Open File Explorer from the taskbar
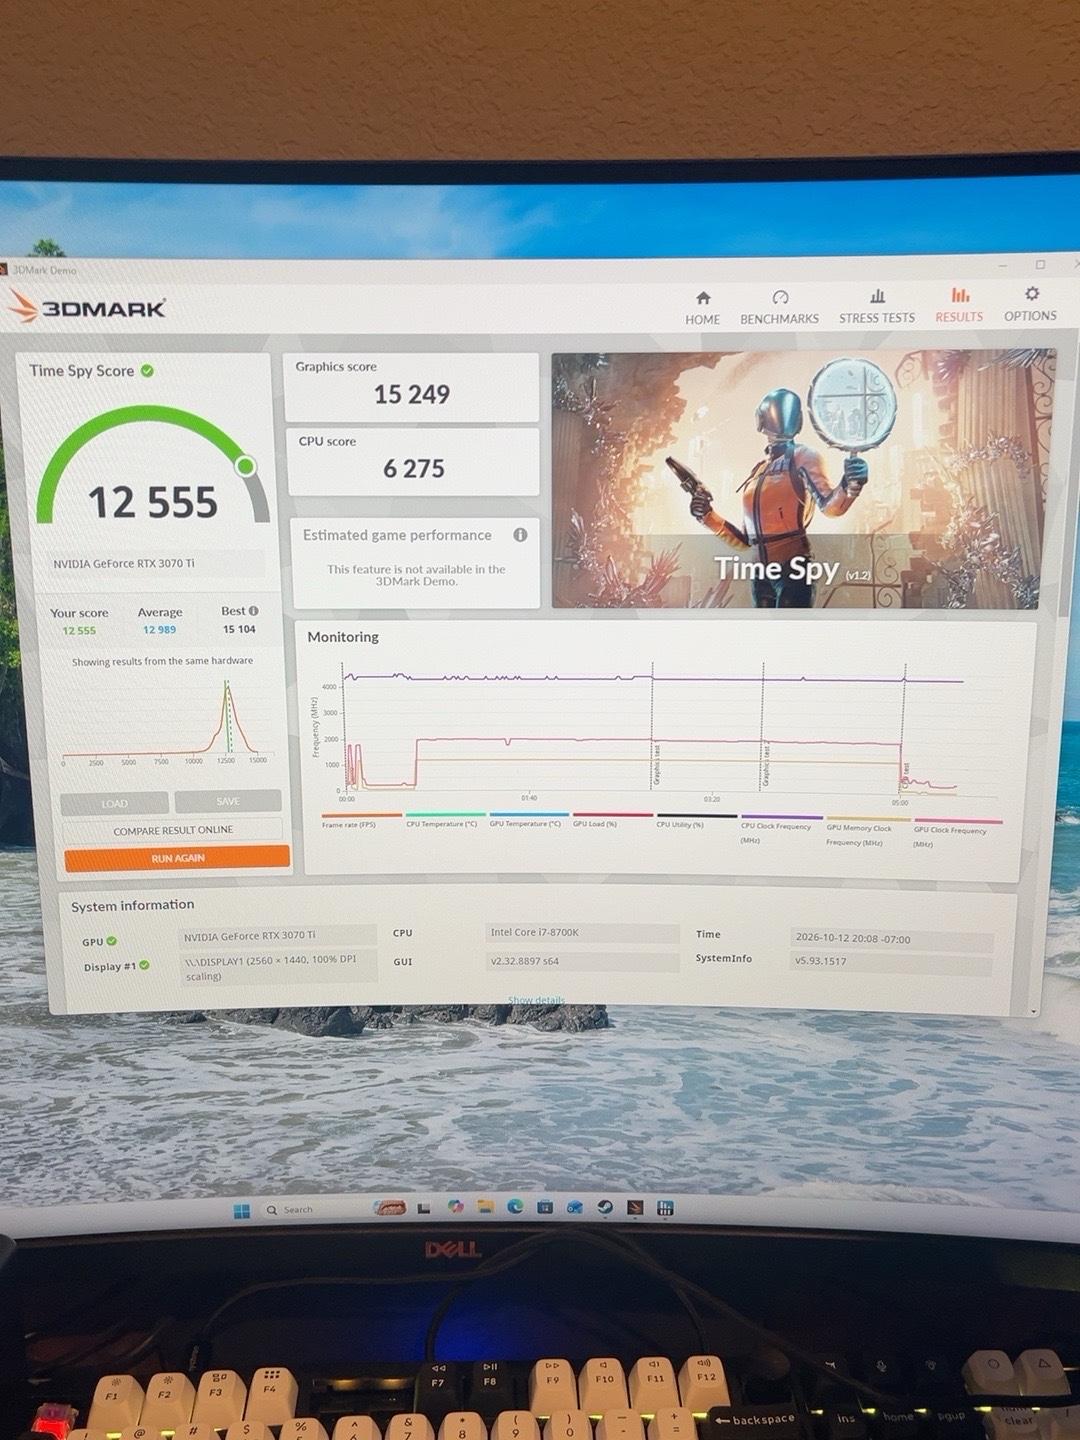 tap(485, 1207)
